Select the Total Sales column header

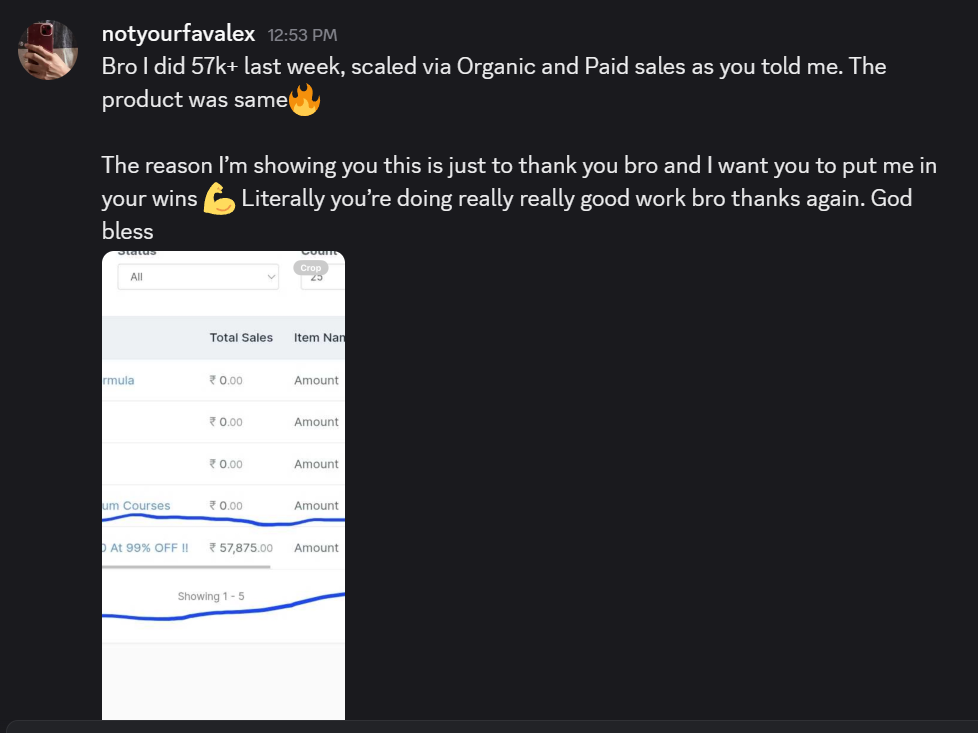(241, 338)
